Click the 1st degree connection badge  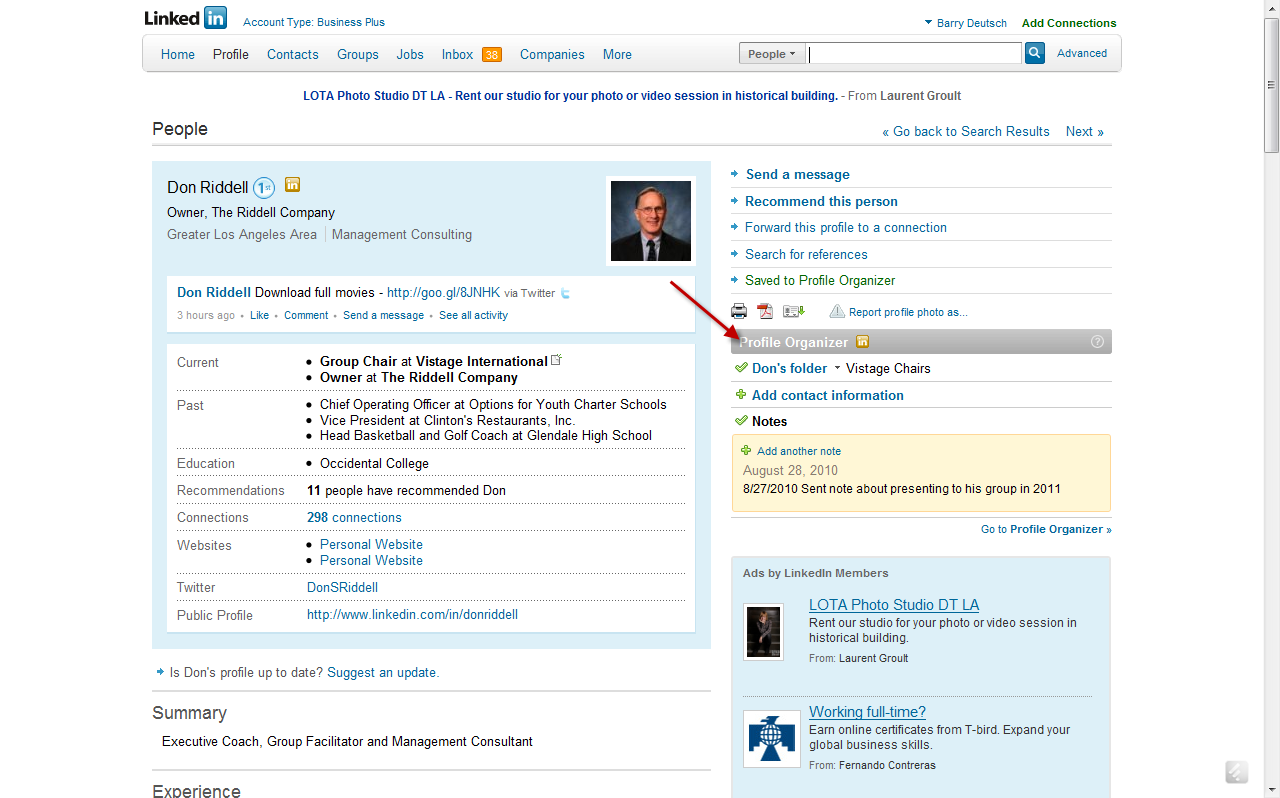263,187
